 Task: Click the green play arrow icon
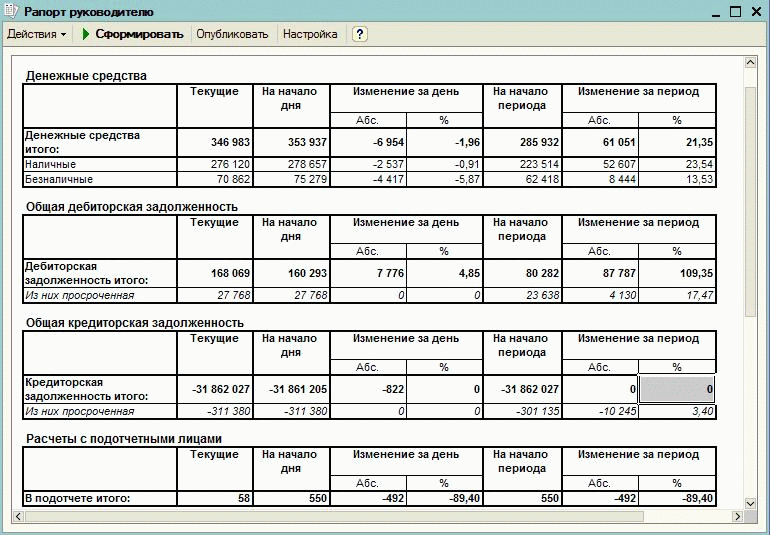(87, 34)
